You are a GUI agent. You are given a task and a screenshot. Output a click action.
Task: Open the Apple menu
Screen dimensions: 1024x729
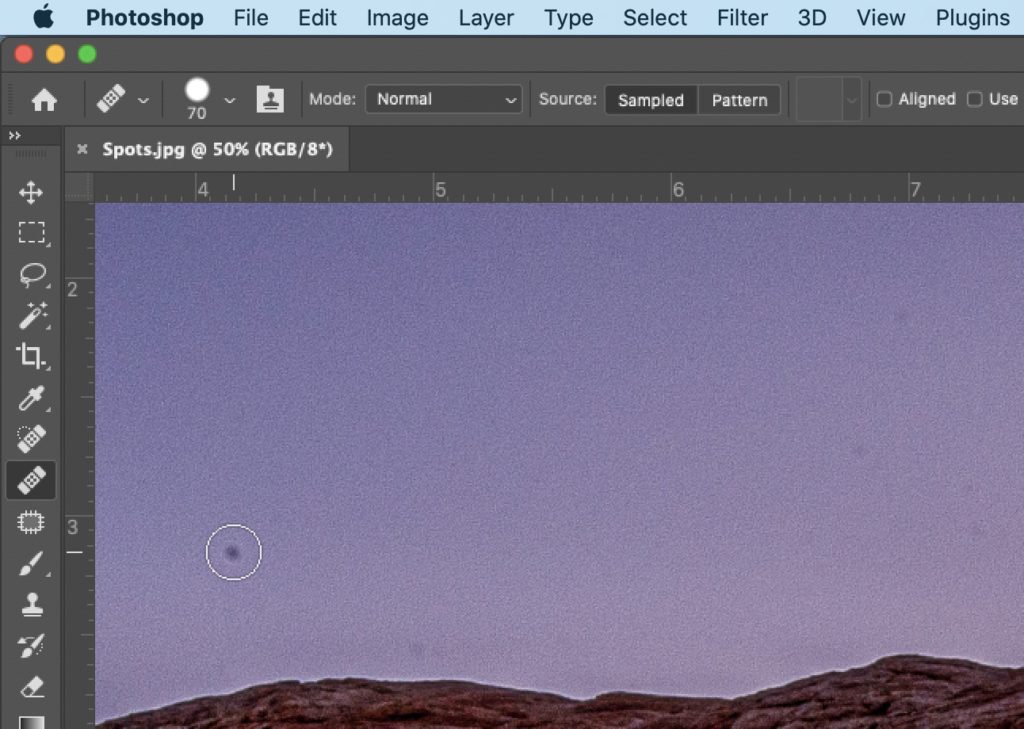(43, 18)
